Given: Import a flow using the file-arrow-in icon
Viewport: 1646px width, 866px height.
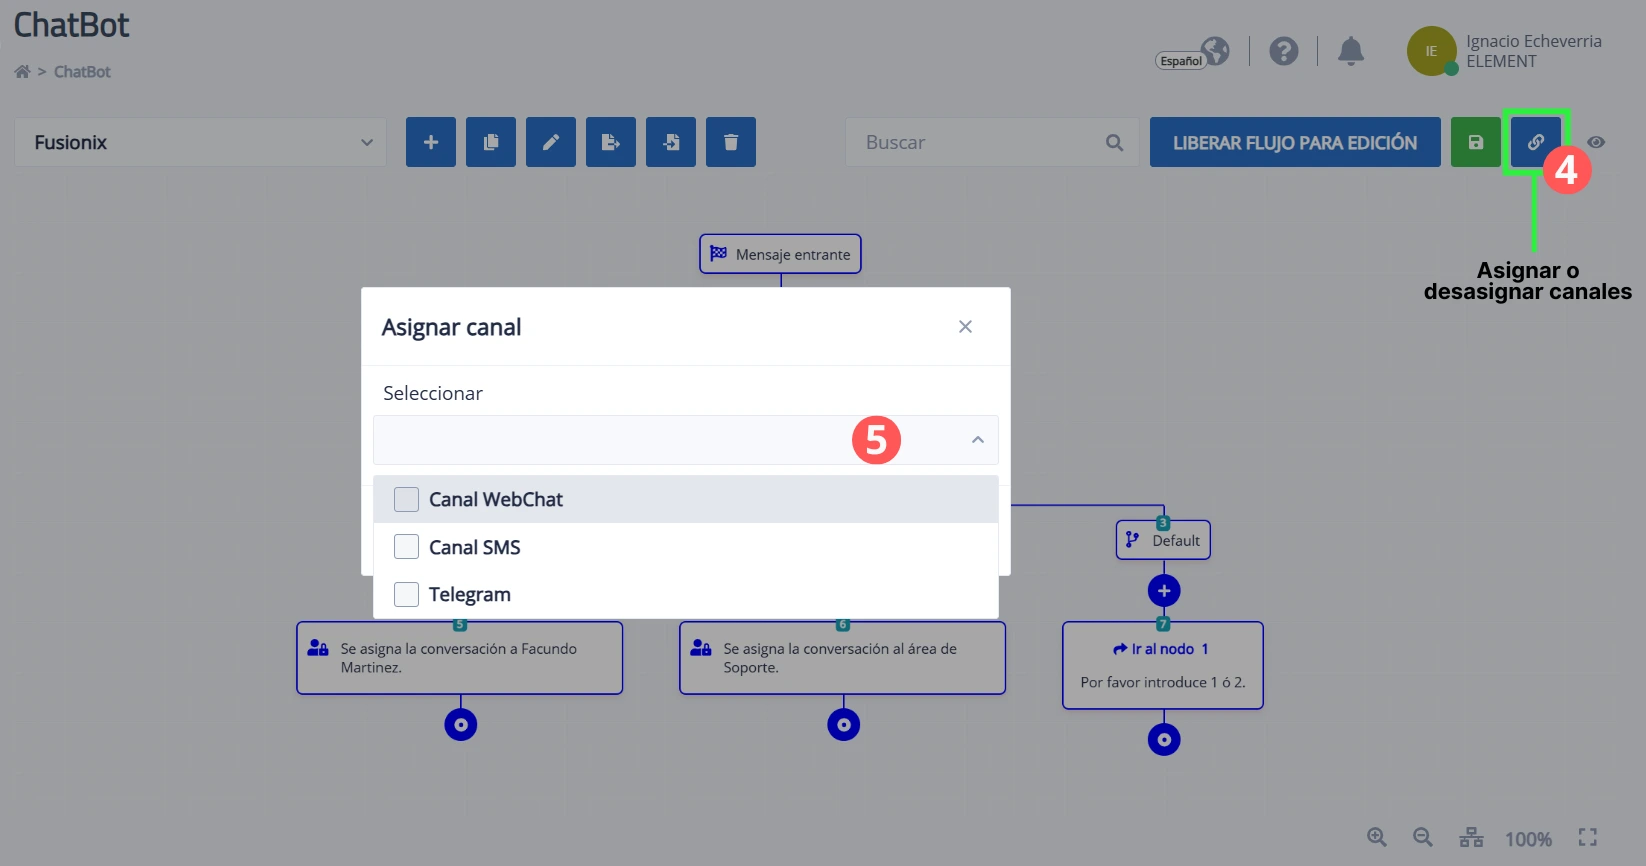Looking at the screenshot, I should pyautogui.click(x=671, y=142).
